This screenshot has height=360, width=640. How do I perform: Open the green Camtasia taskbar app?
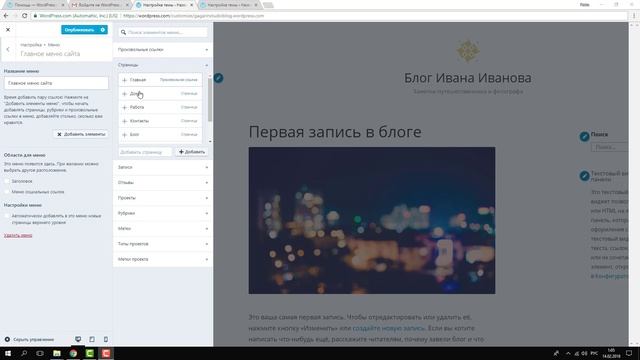click(89, 353)
